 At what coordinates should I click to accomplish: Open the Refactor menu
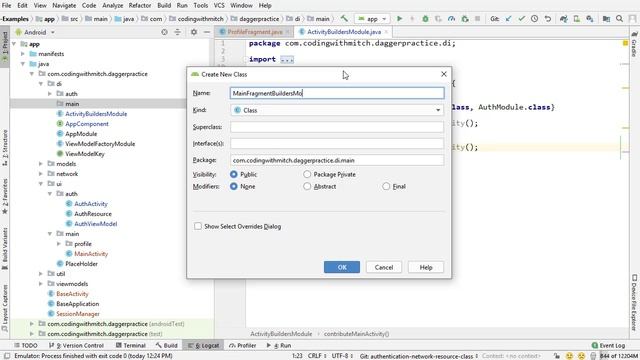(x=140, y=5)
